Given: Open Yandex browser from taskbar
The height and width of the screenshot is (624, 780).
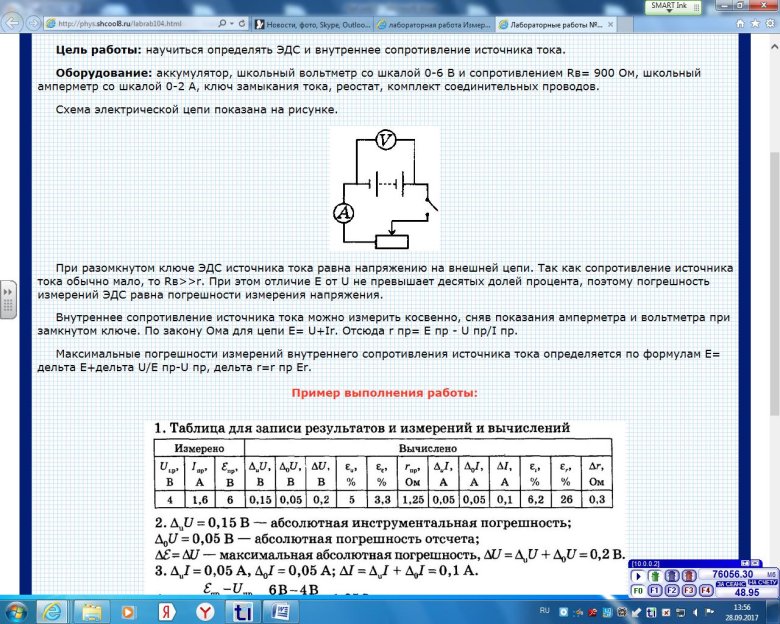Looking at the screenshot, I should click(206, 610).
